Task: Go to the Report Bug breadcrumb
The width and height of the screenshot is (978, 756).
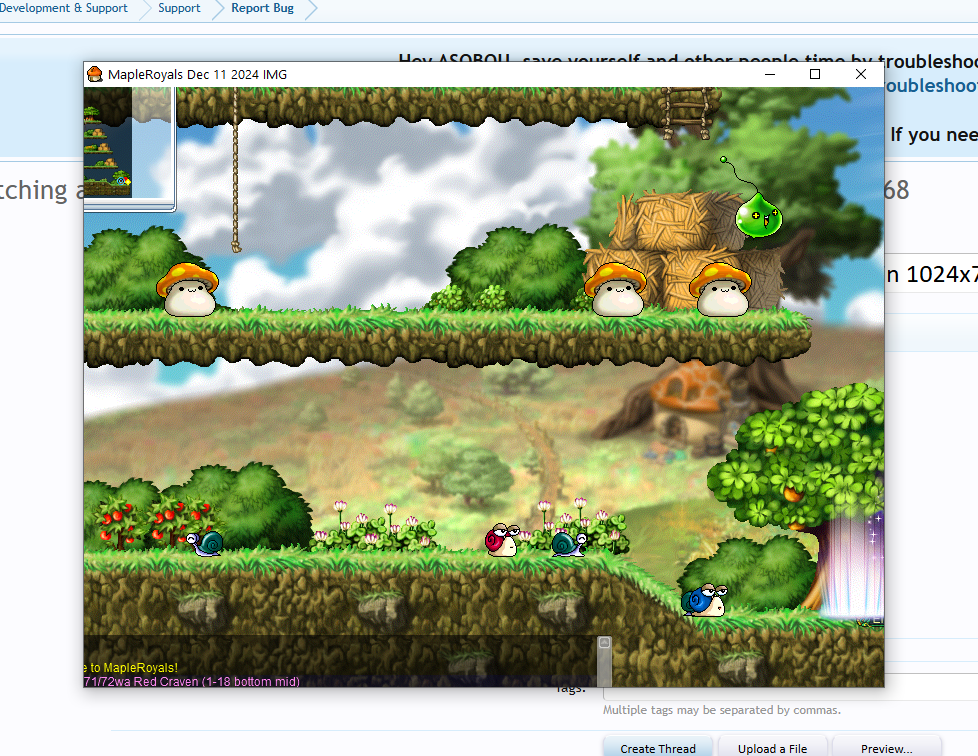Action: click(x=262, y=8)
